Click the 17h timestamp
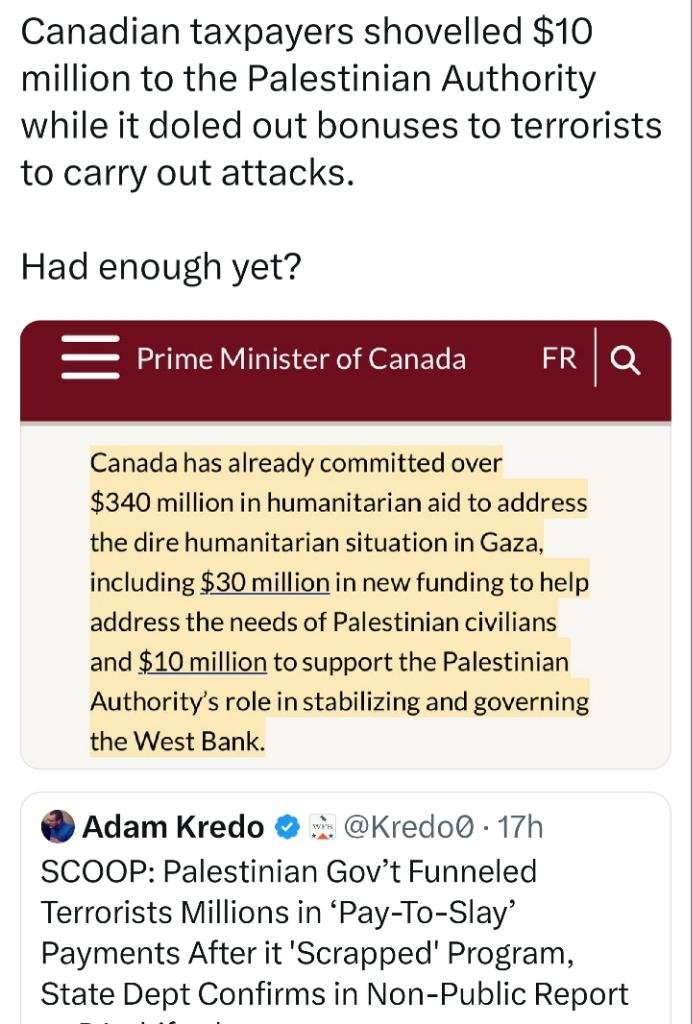The image size is (692, 1024). pyautogui.click(x=520, y=827)
